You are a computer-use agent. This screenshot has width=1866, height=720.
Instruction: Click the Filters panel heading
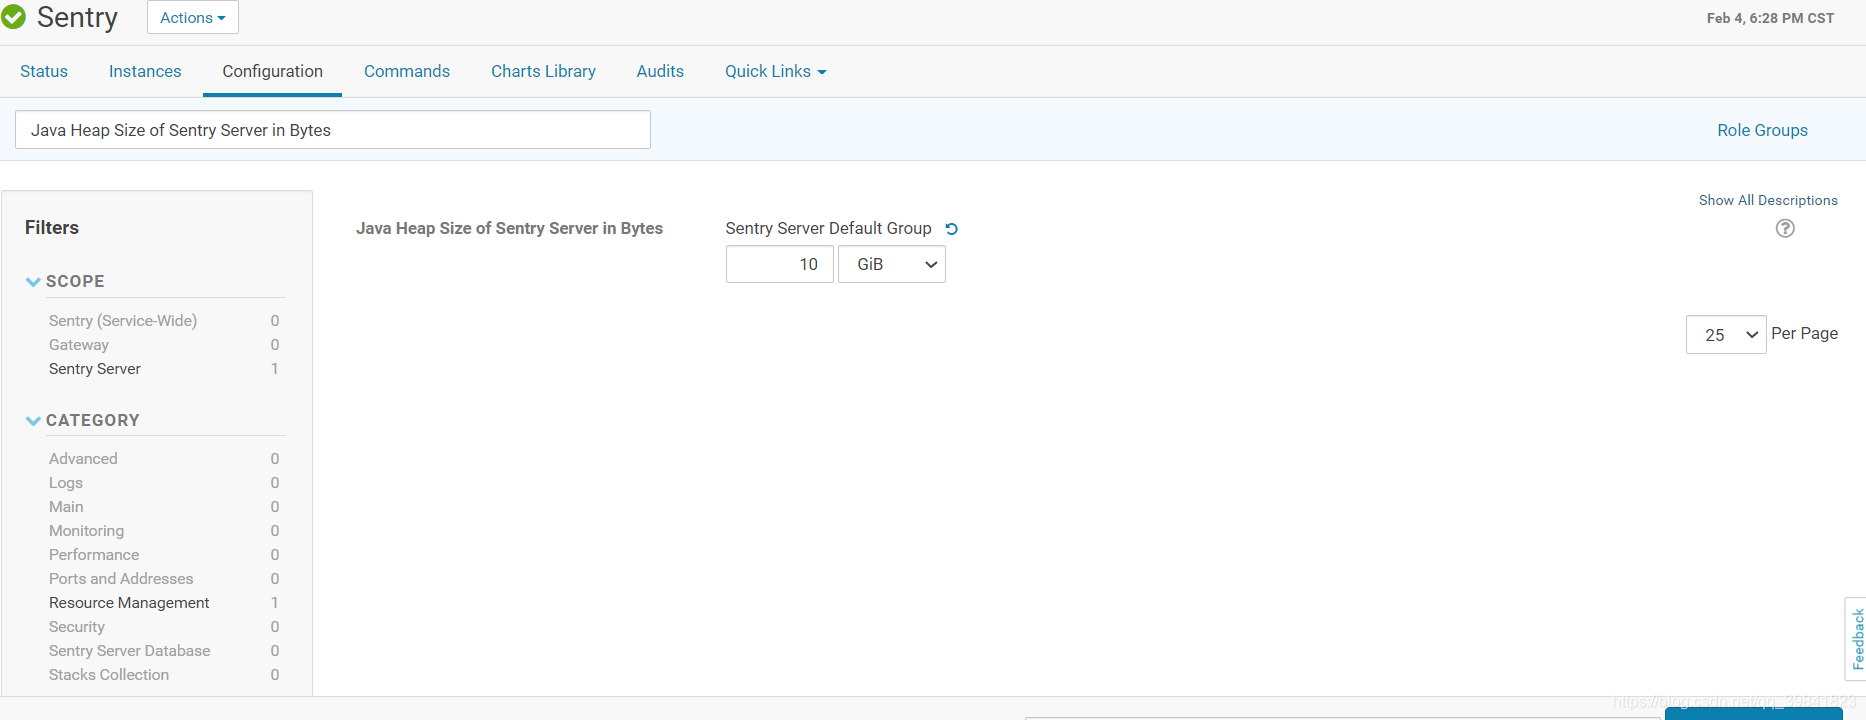coord(52,227)
